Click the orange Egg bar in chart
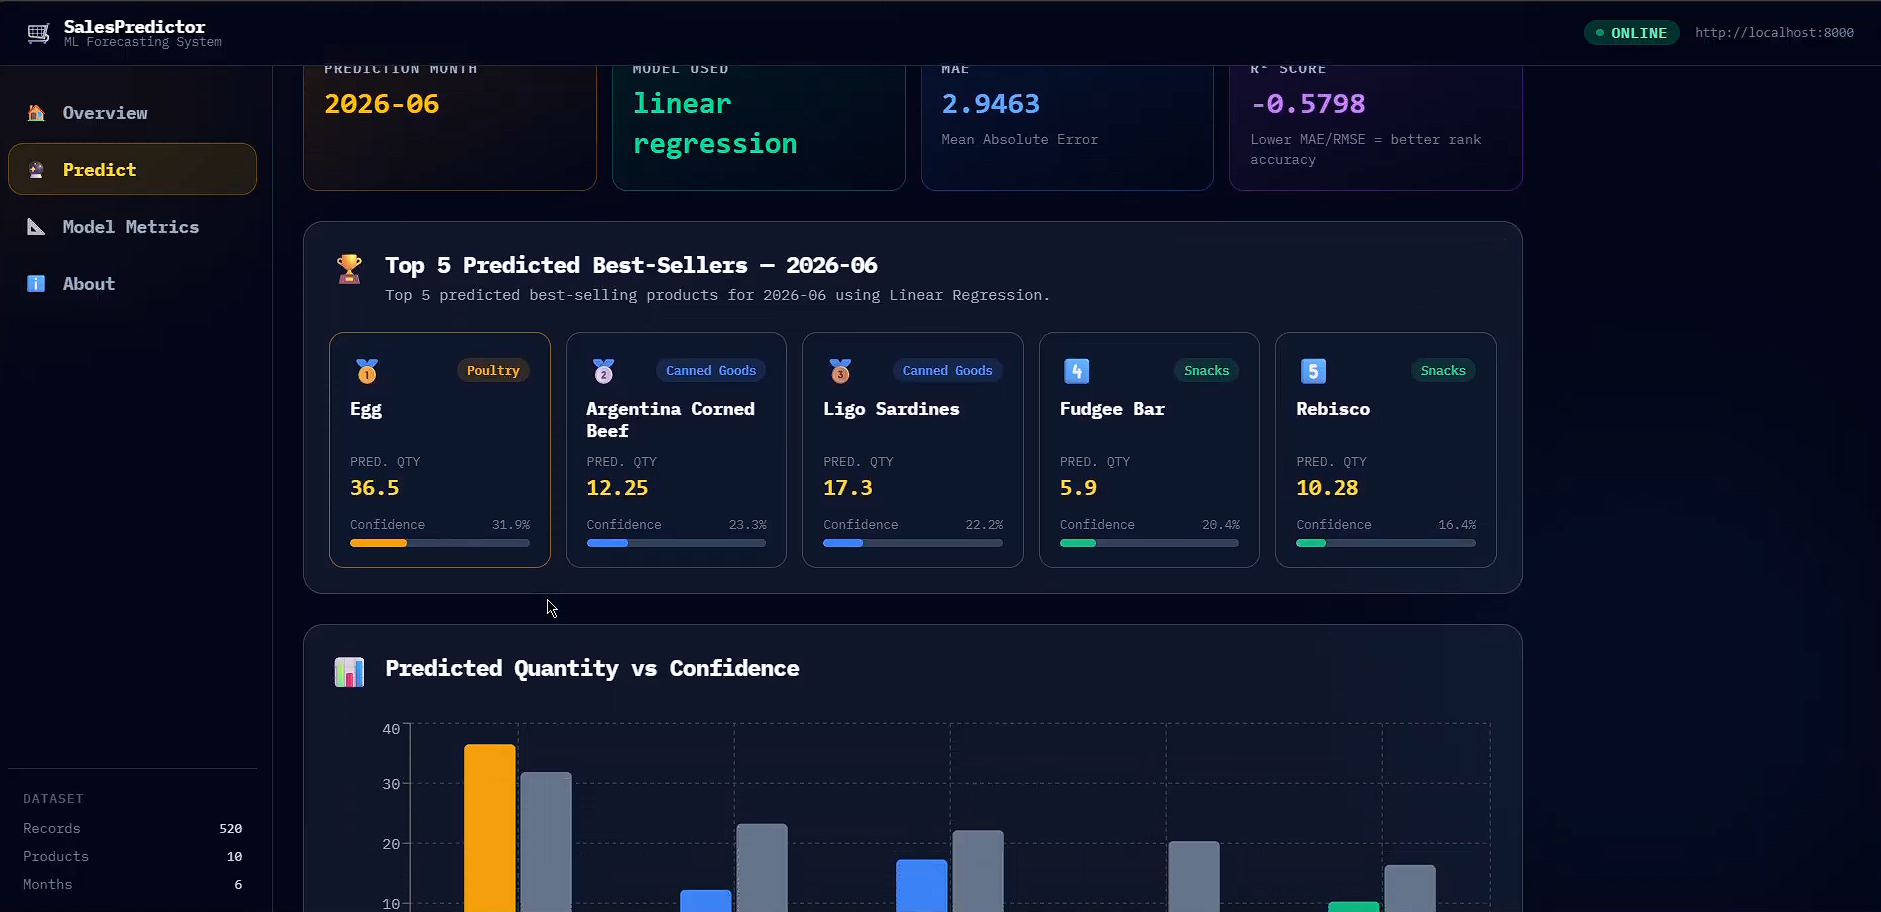Screen dimensions: 1881x912 (490, 828)
